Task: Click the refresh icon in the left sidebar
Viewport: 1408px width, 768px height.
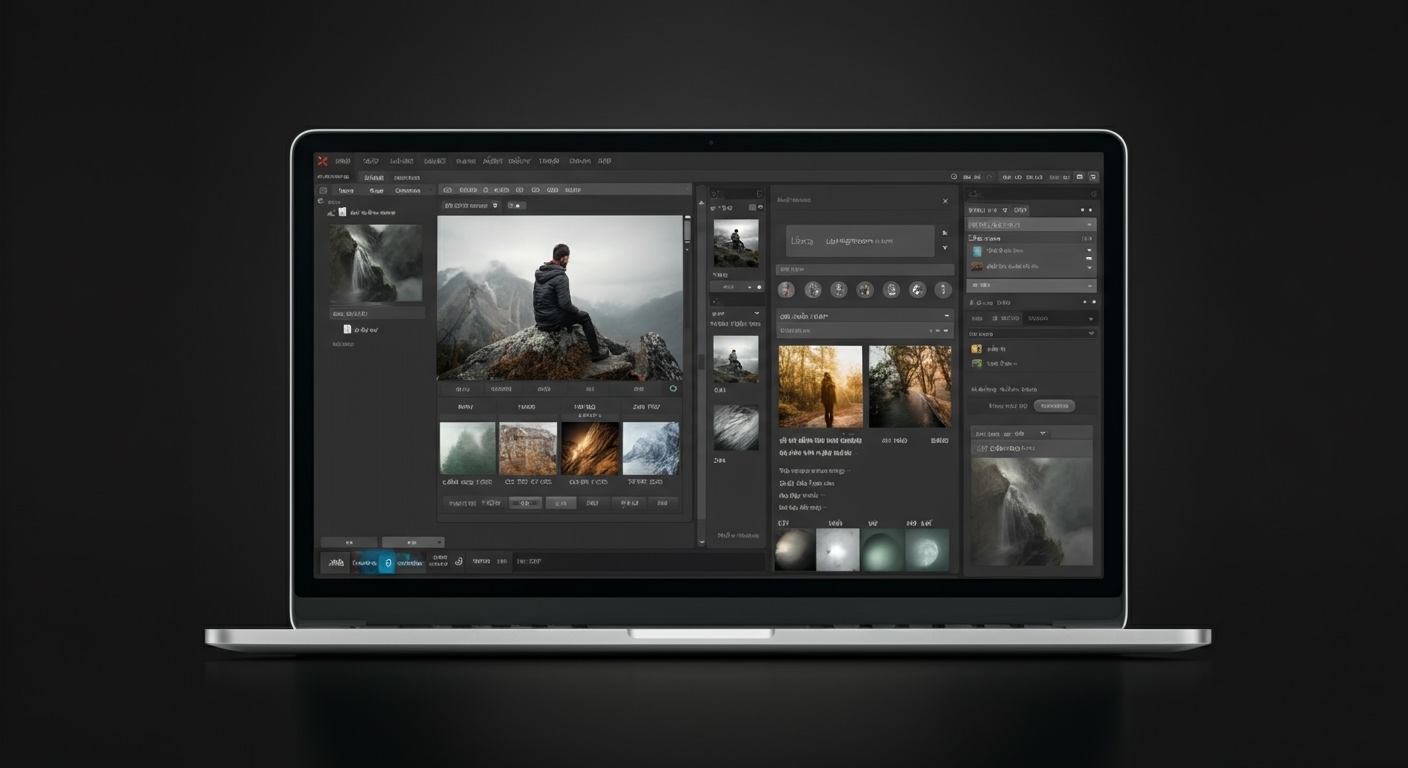Action: coord(320,200)
